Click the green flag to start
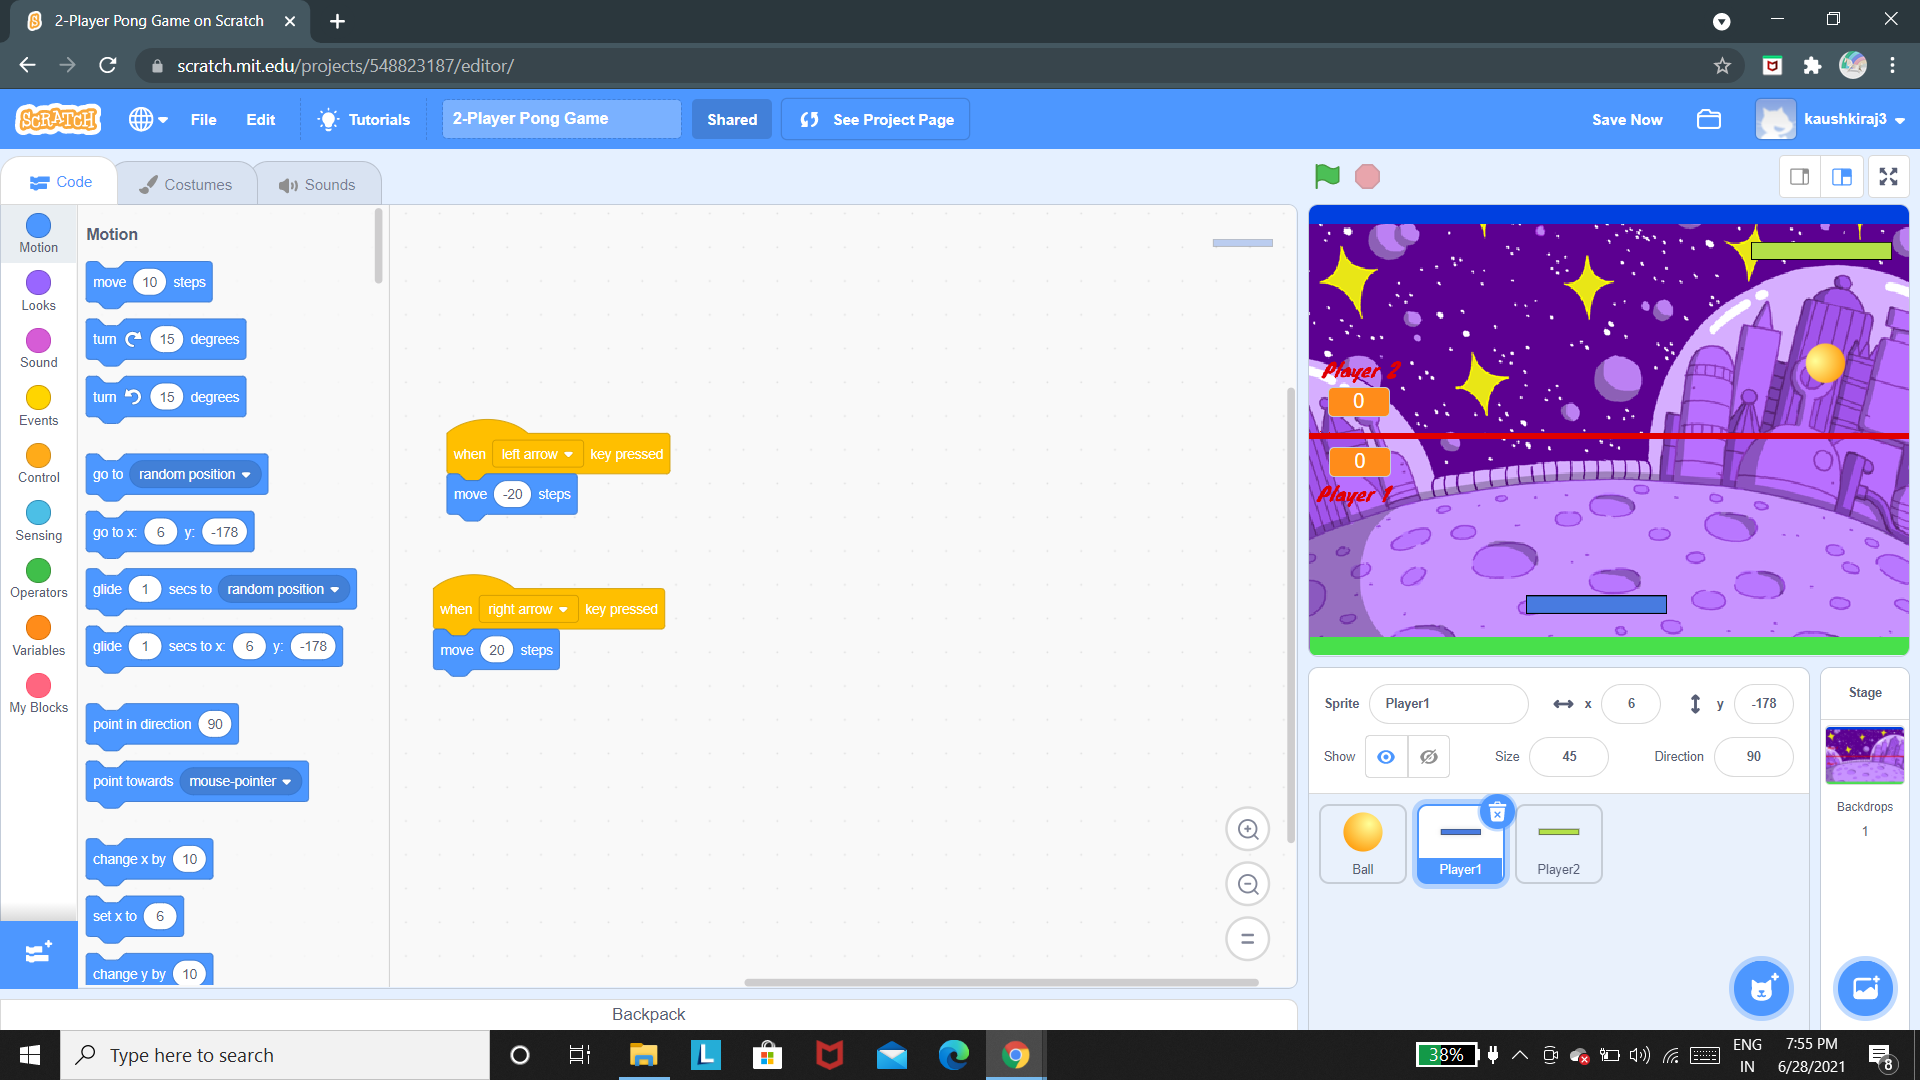The height and width of the screenshot is (1080, 1920). pyautogui.click(x=1327, y=177)
